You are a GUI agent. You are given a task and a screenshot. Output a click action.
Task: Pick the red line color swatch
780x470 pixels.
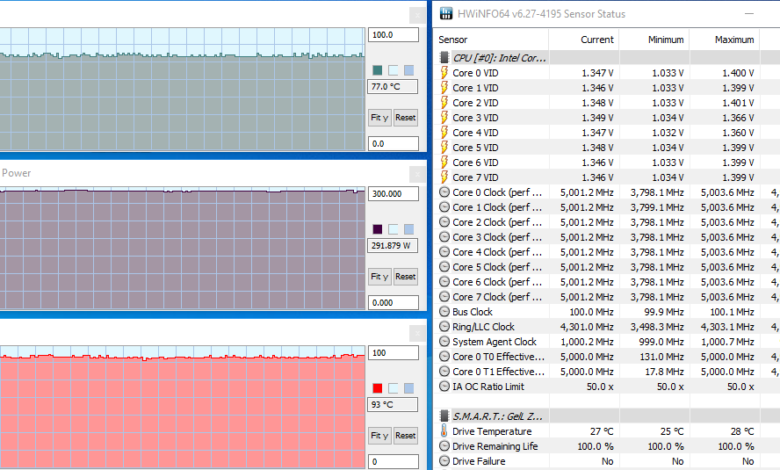point(378,388)
